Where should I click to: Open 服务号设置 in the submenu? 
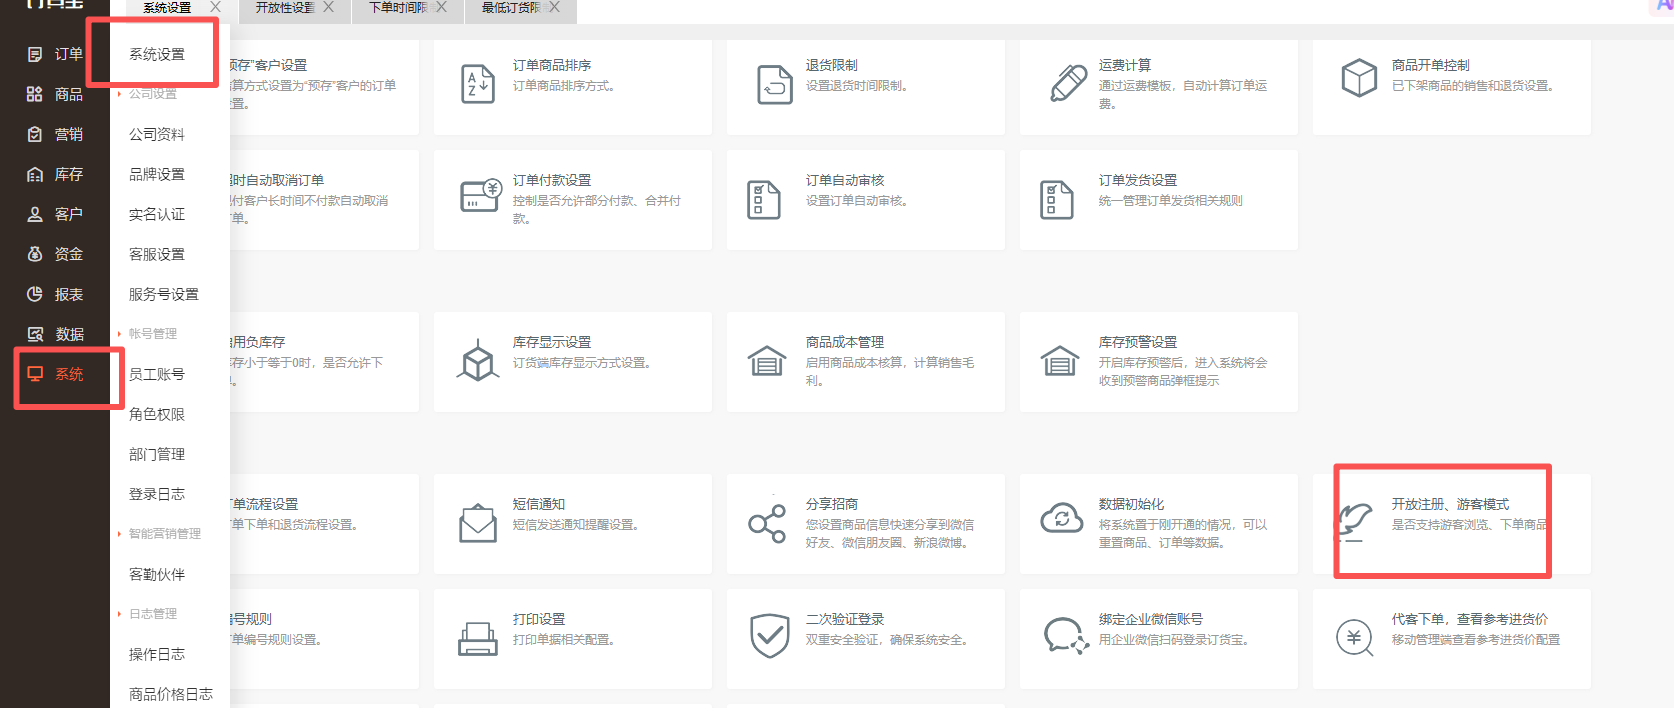(x=164, y=294)
